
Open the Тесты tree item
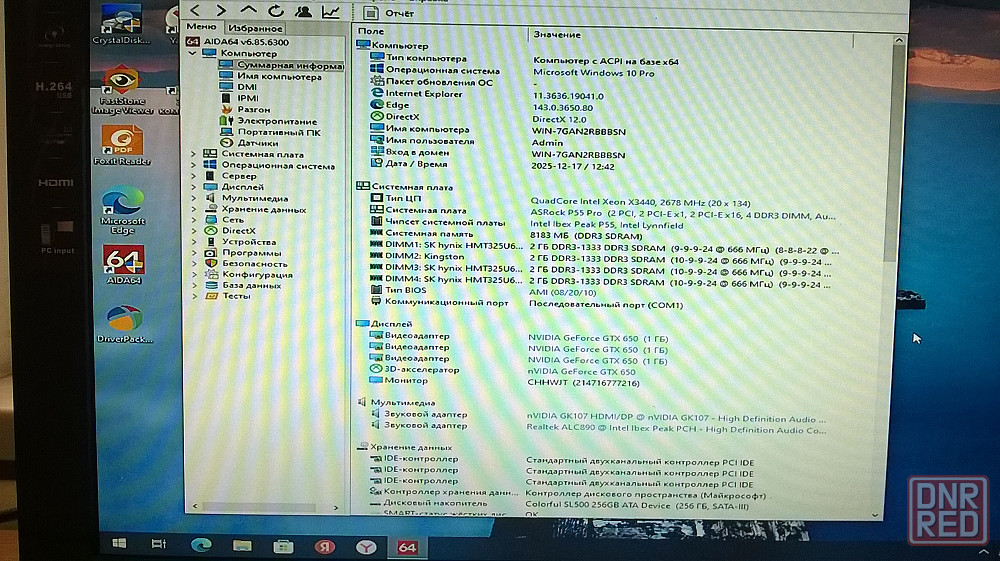coord(236,296)
